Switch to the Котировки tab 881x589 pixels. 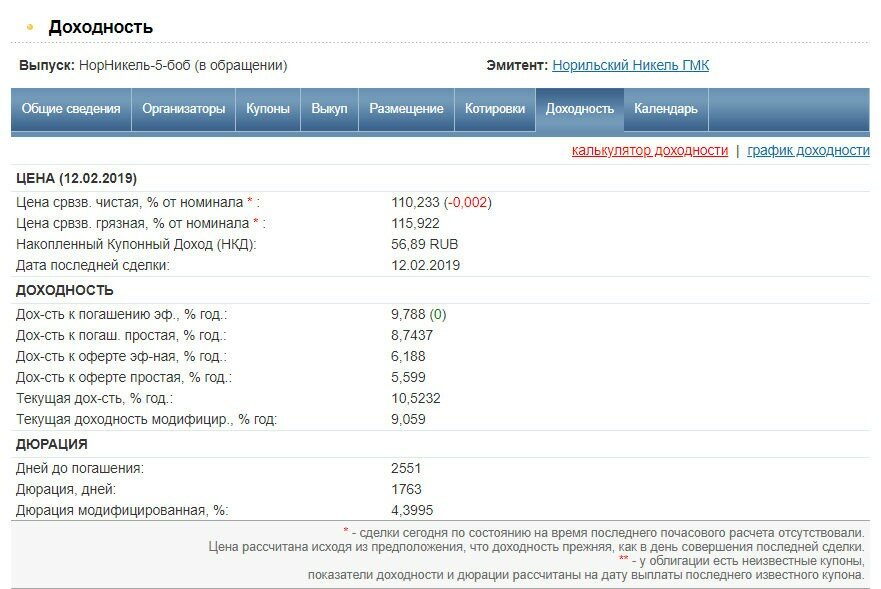click(495, 109)
